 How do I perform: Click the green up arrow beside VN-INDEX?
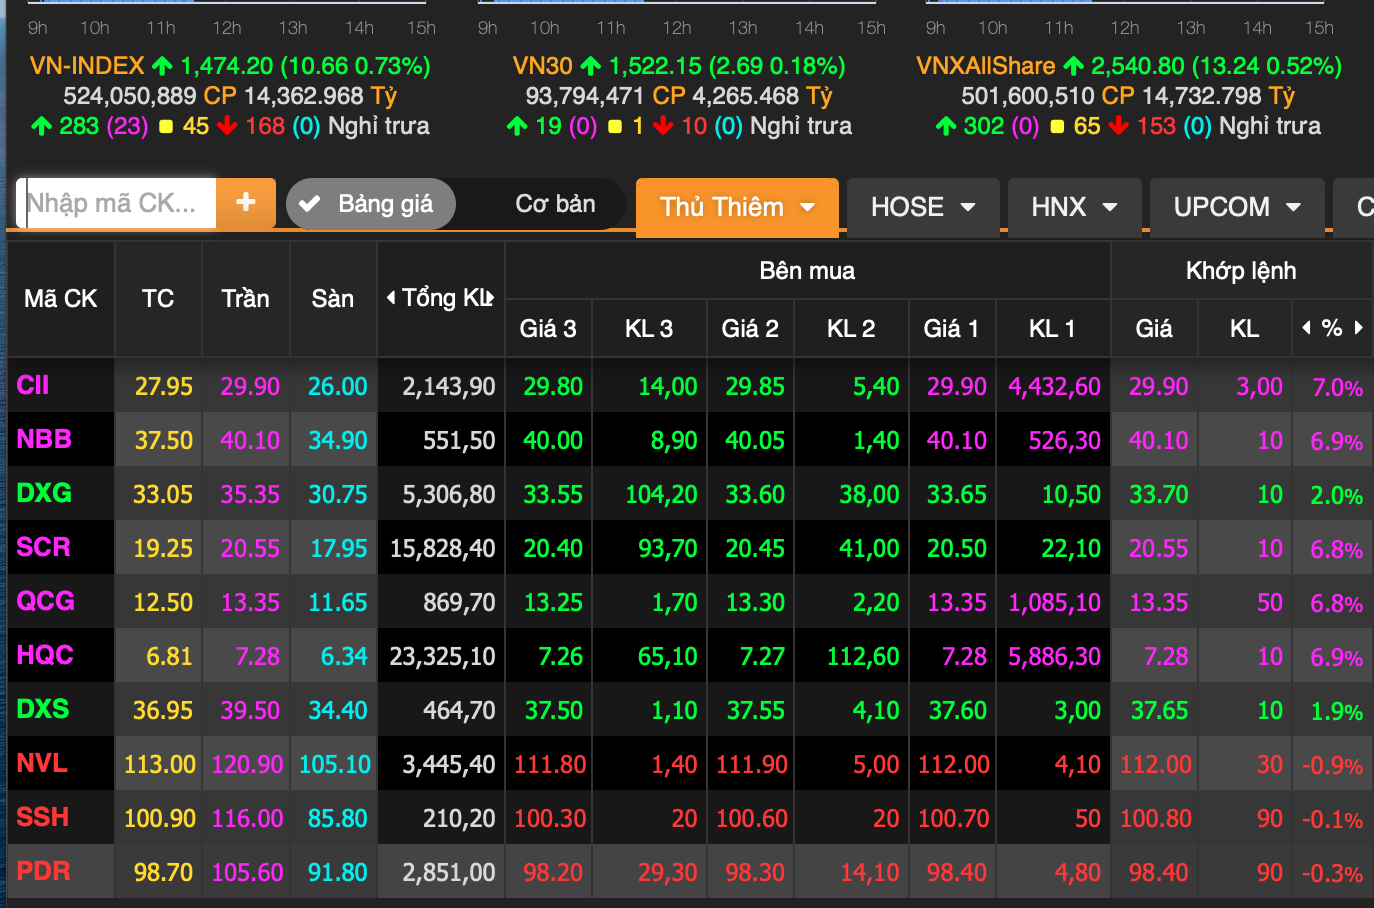pyautogui.click(x=162, y=67)
